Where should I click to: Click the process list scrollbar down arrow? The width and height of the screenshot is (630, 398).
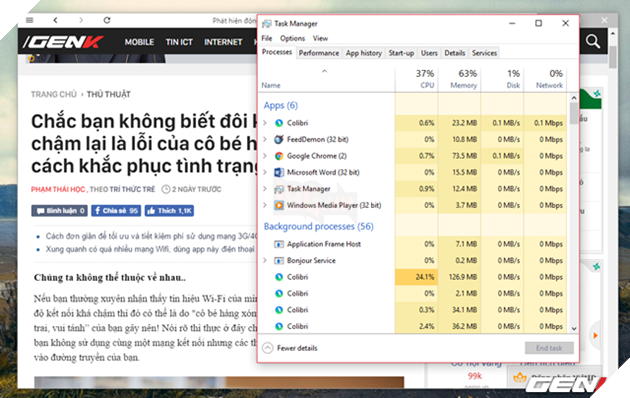coord(574,328)
